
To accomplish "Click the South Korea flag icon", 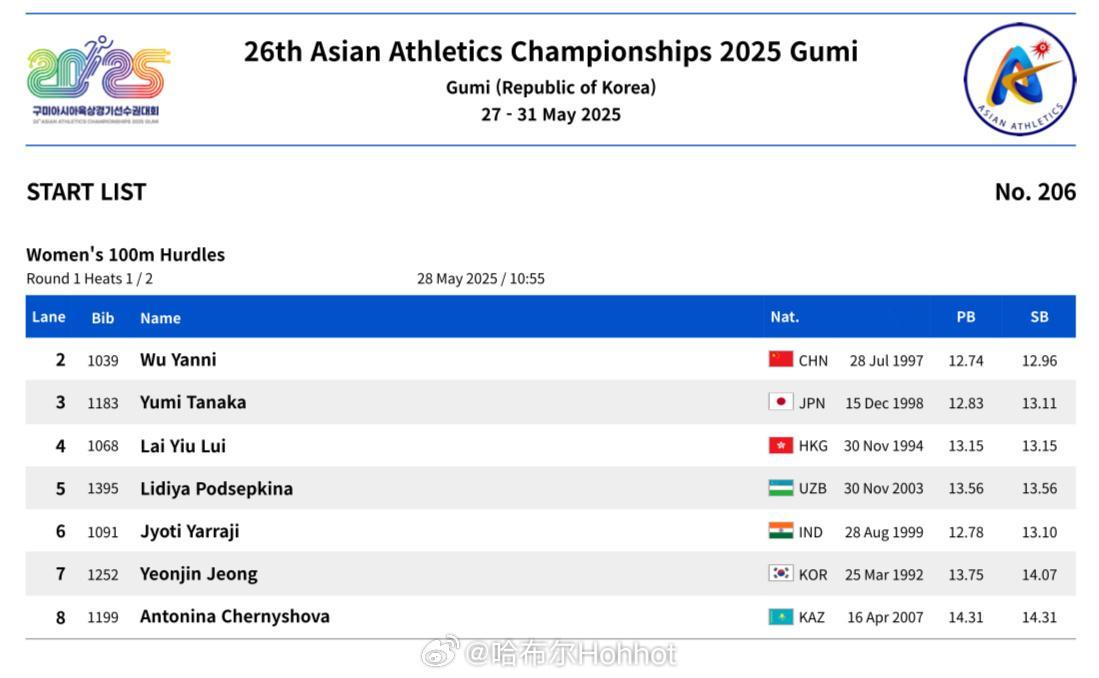I will click(780, 573).
